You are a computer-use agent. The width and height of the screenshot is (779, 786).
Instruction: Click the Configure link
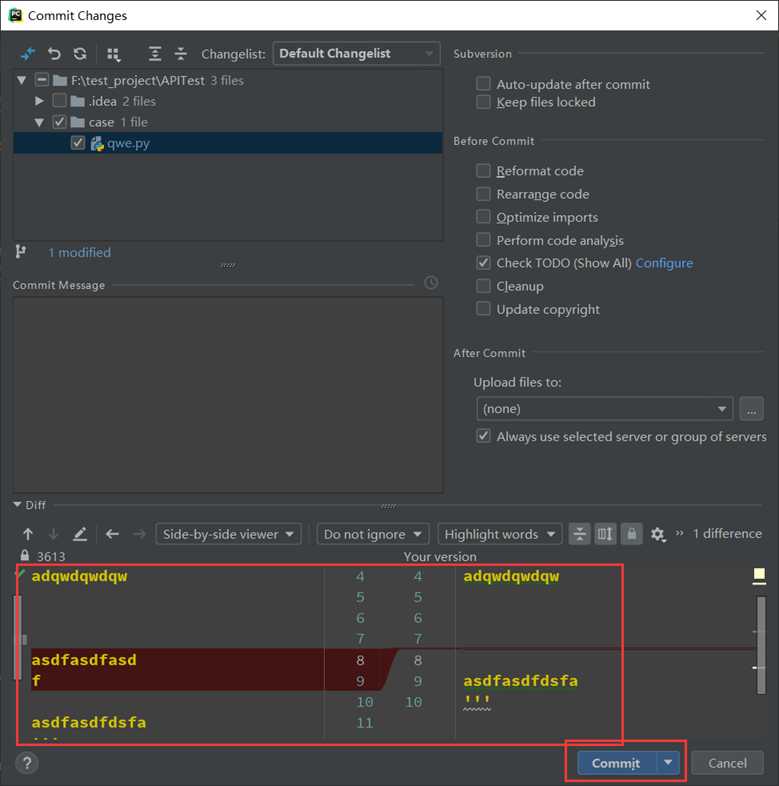pos(664,263)
